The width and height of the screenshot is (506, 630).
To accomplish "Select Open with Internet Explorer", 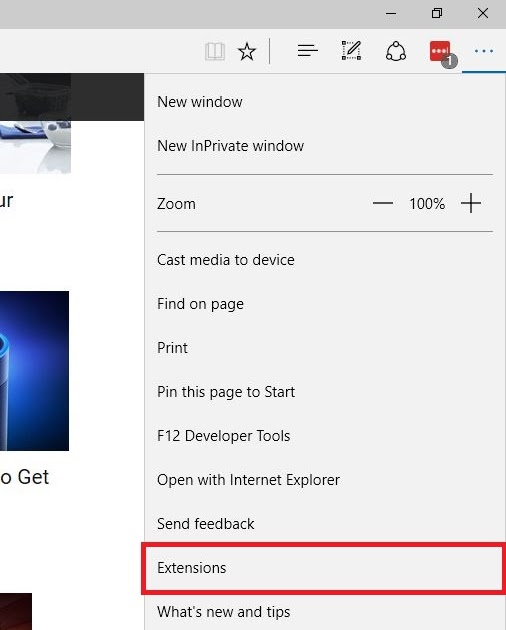I will pyautogui.click(x=325, y=480).
